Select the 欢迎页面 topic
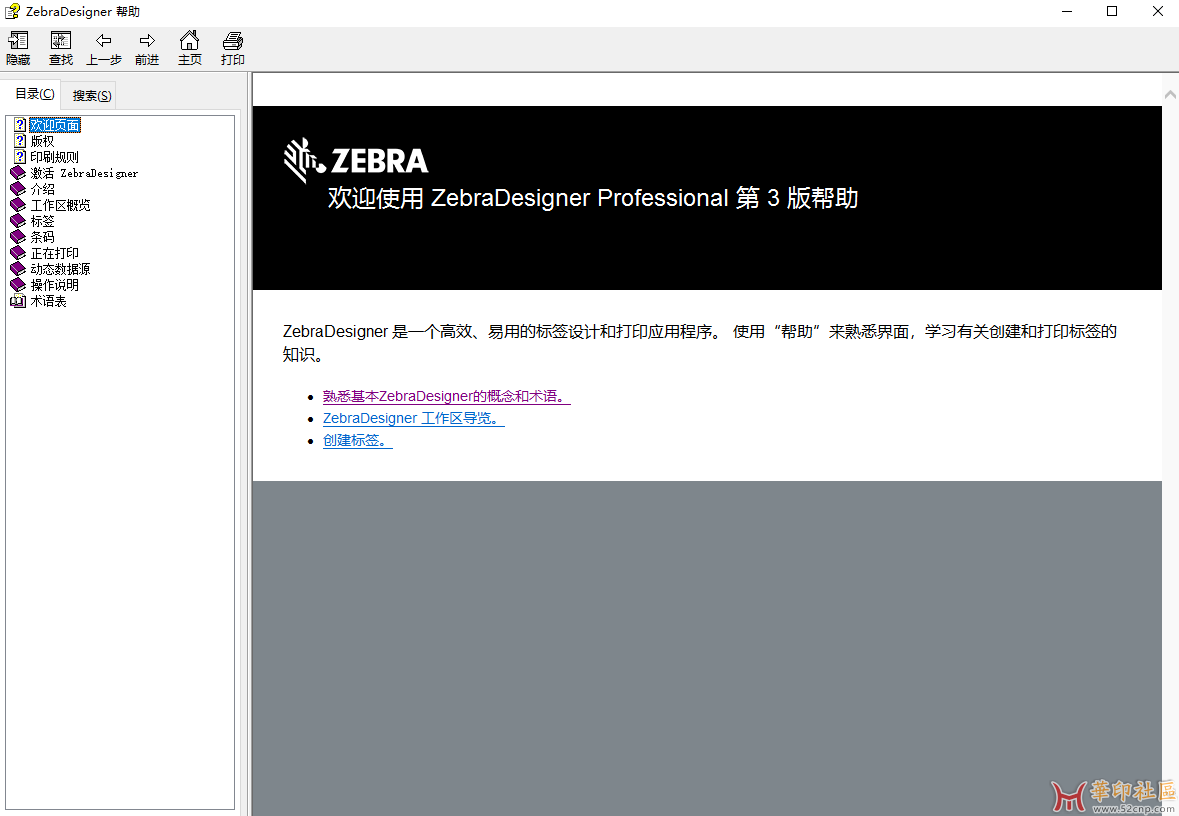 55,125
